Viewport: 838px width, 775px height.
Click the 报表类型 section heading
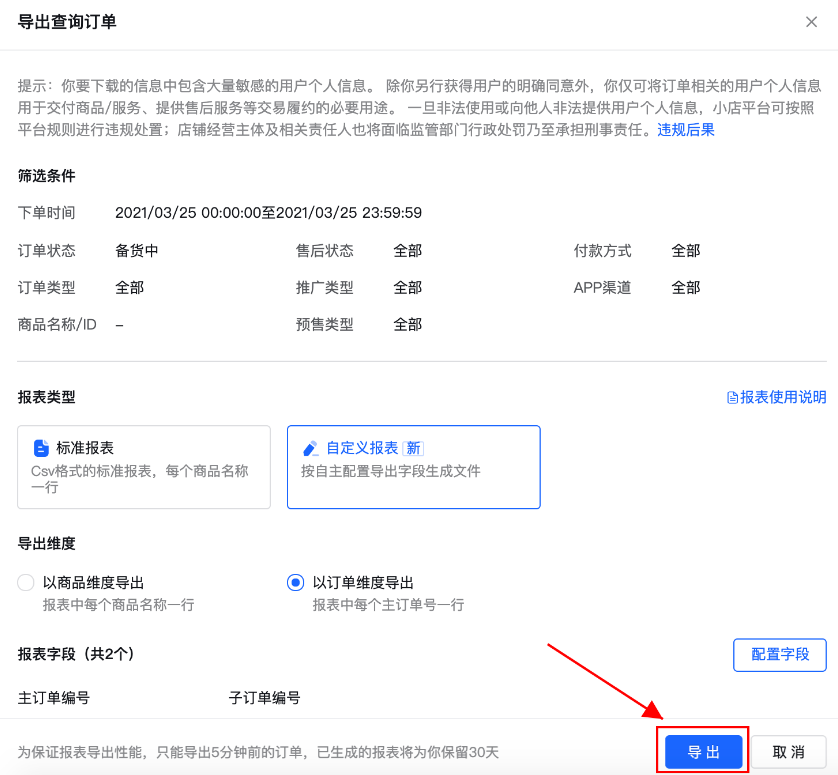[x=46, y=397]
